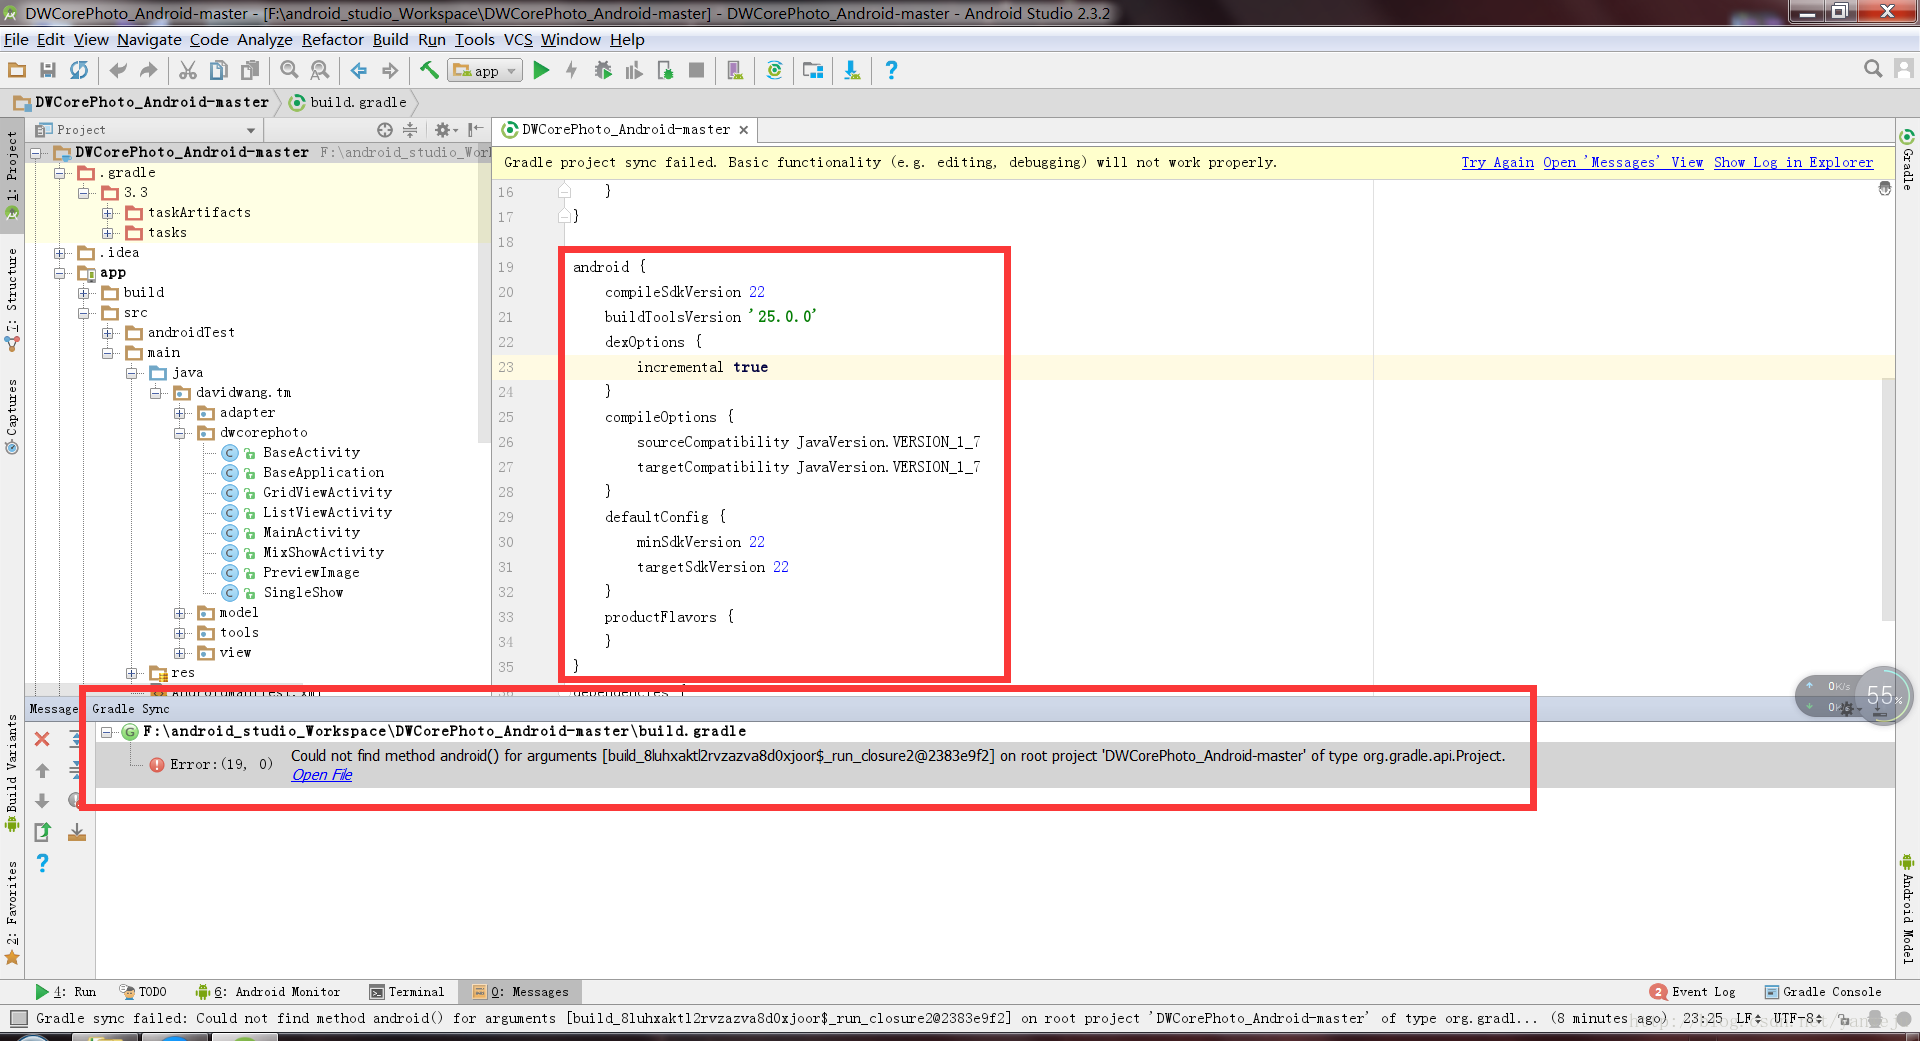Screen dimensions: 1920x1041
Task: Click the Save All disk icon
Action: click(48, 70)
